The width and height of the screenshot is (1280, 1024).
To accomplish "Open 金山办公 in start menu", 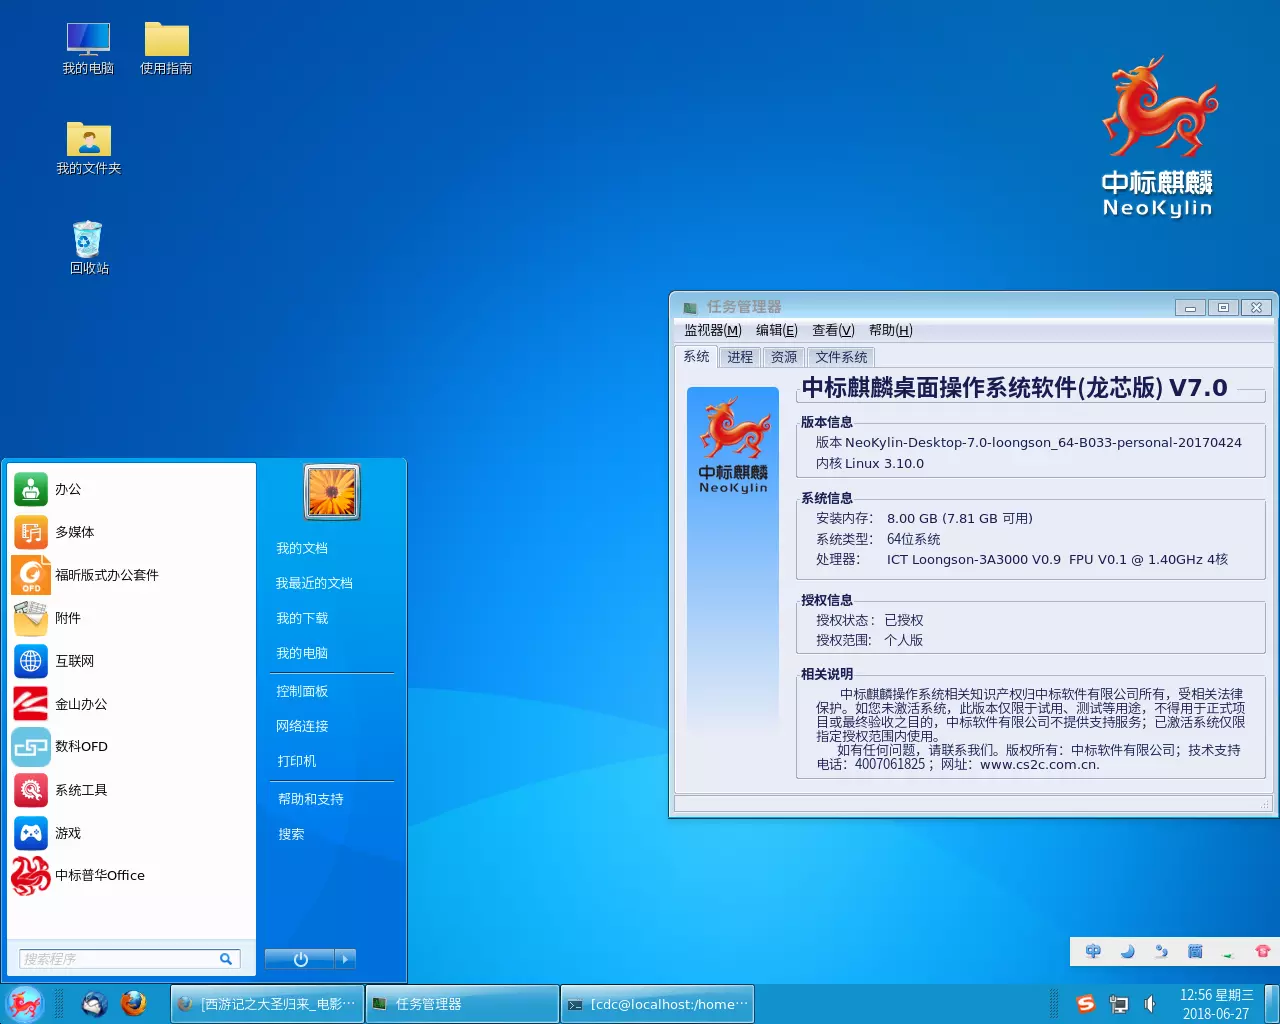I will pyautogui.click(x=131, y=704).
